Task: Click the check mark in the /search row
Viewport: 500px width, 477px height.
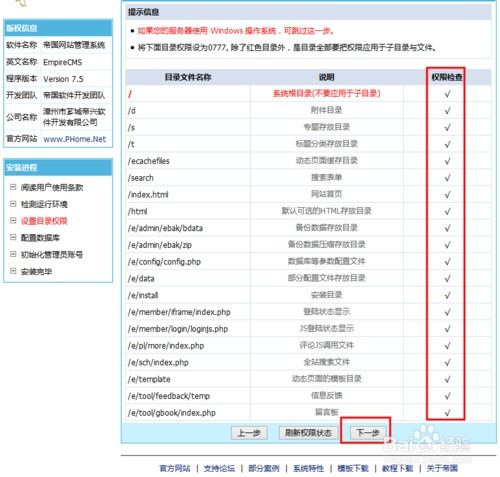Action: (447, 178)
